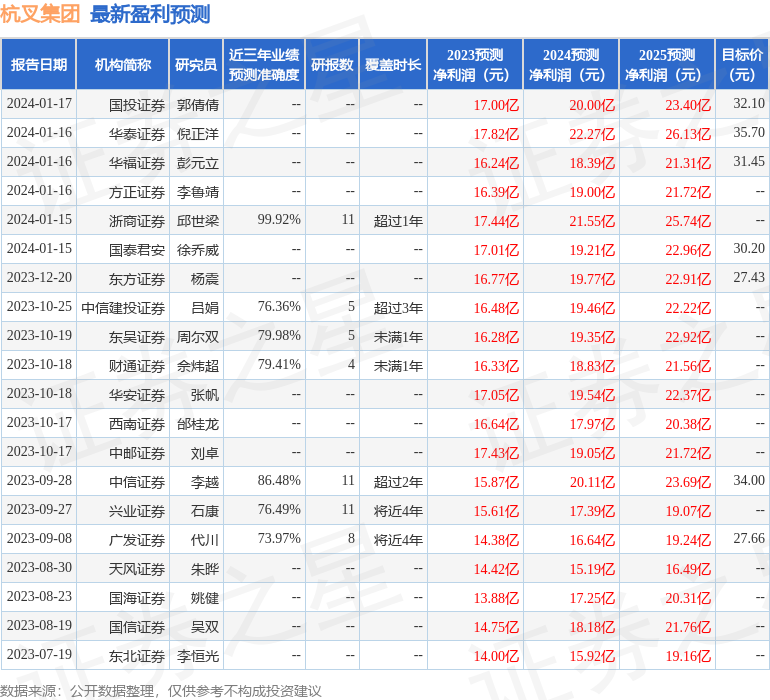
Task: Click the 杭叉集团 title text
Action: point(40,14)
